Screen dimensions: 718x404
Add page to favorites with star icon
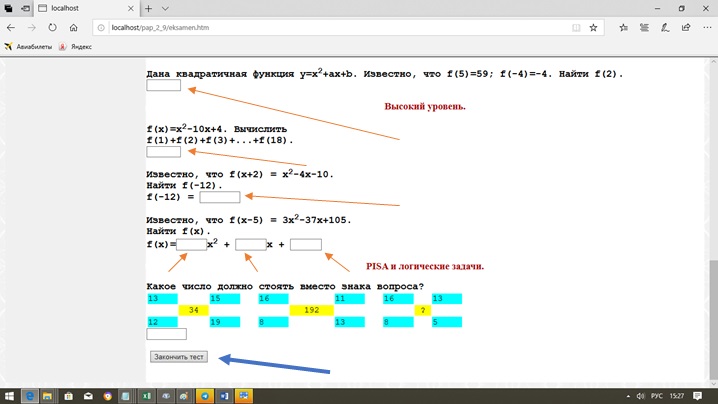(x=593, y=27)
